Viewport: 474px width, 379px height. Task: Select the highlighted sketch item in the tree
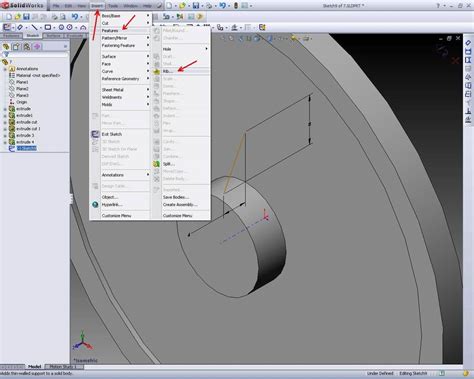point(26,148)
